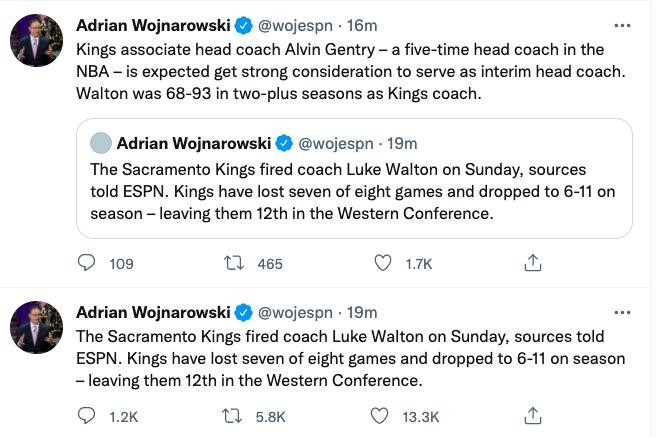The width and height of the screenshot is (658, 437).
Task: Open more options for first tweet
Action: pos(621,25)
